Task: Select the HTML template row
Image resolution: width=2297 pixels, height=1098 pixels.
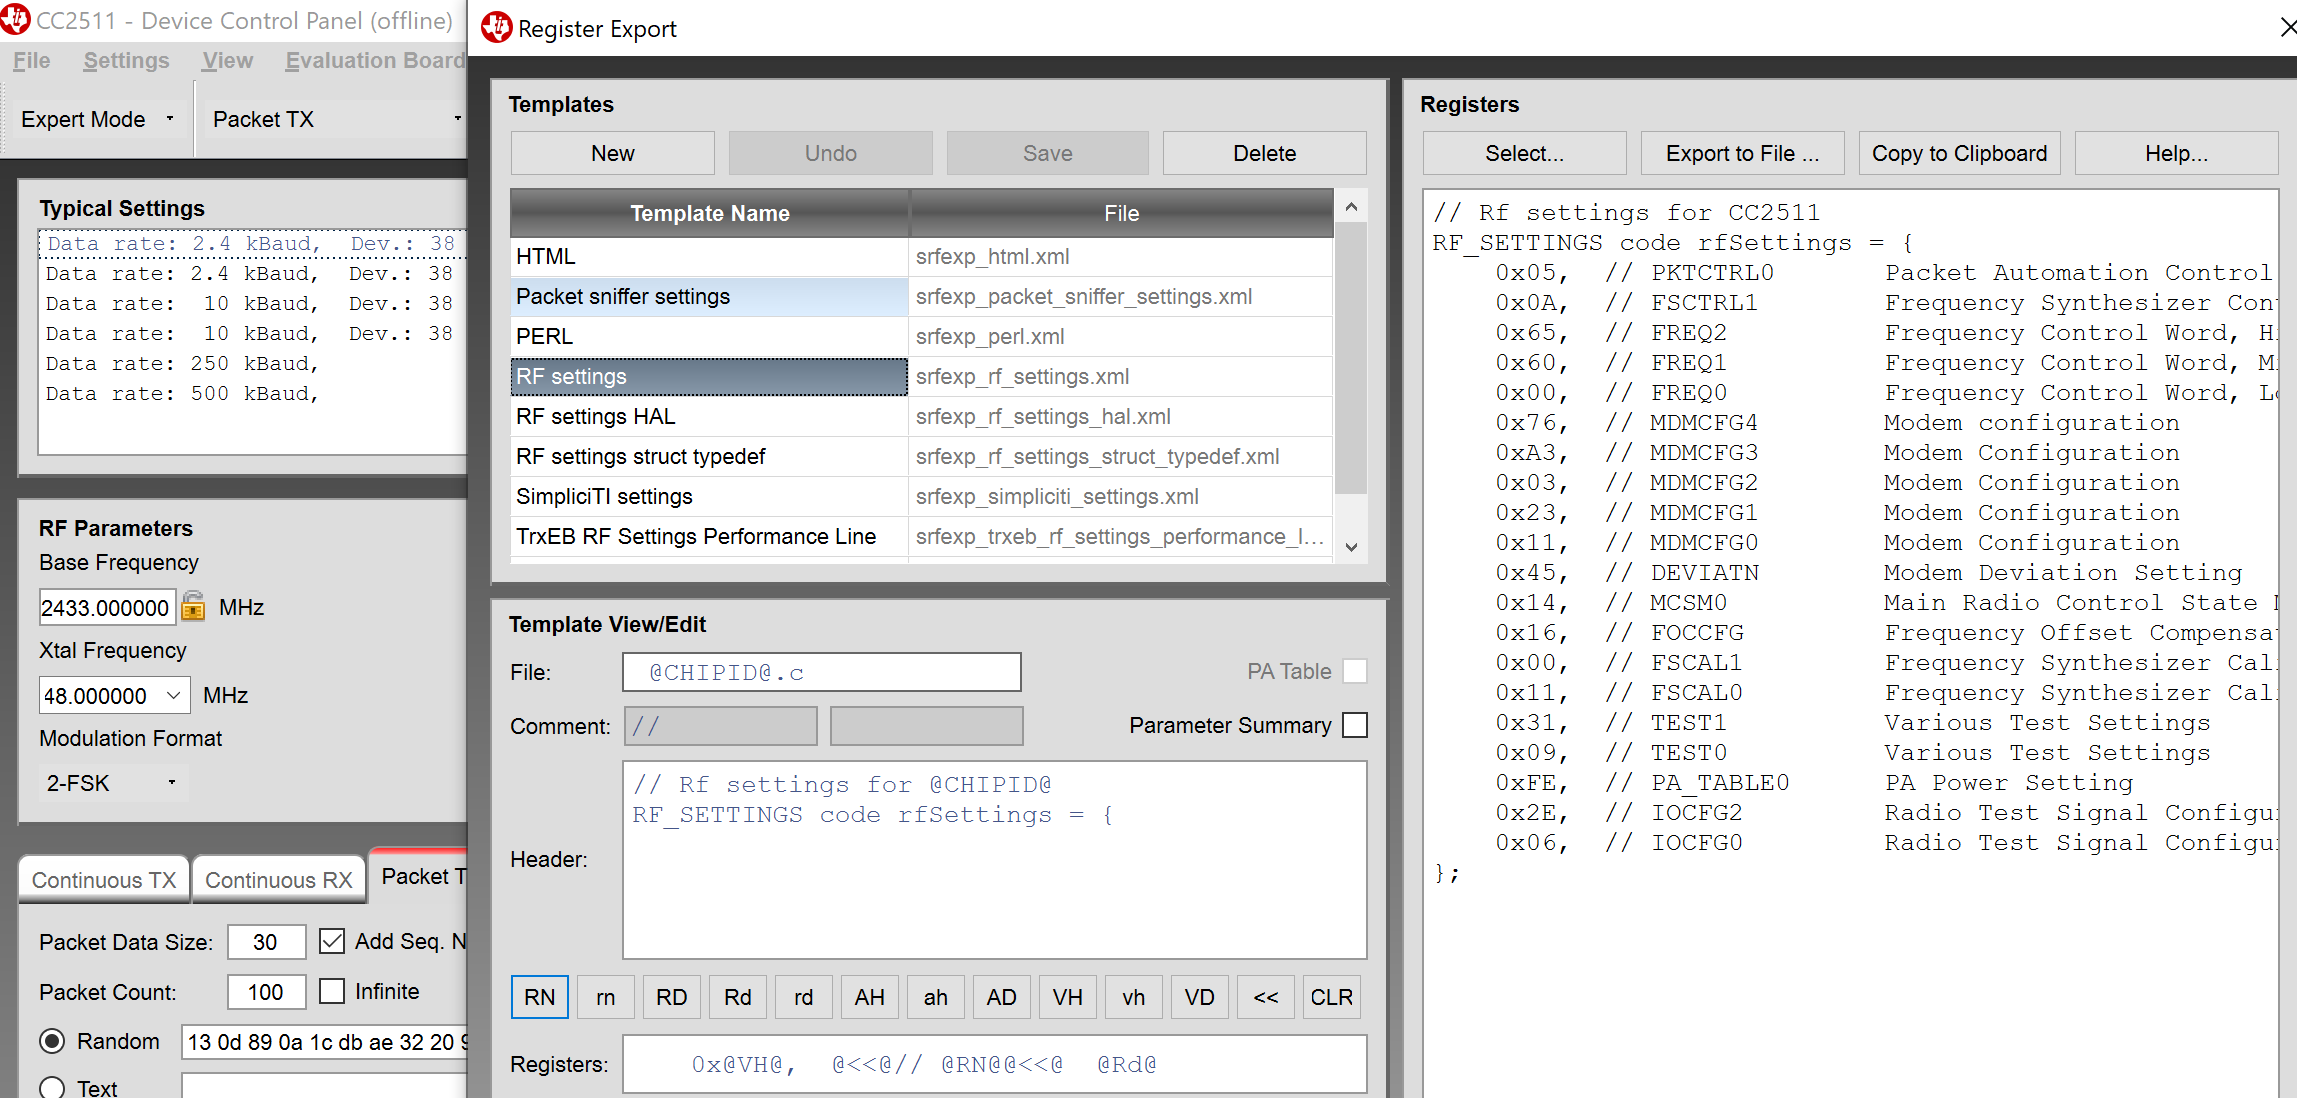Action: tap(921, 257)
